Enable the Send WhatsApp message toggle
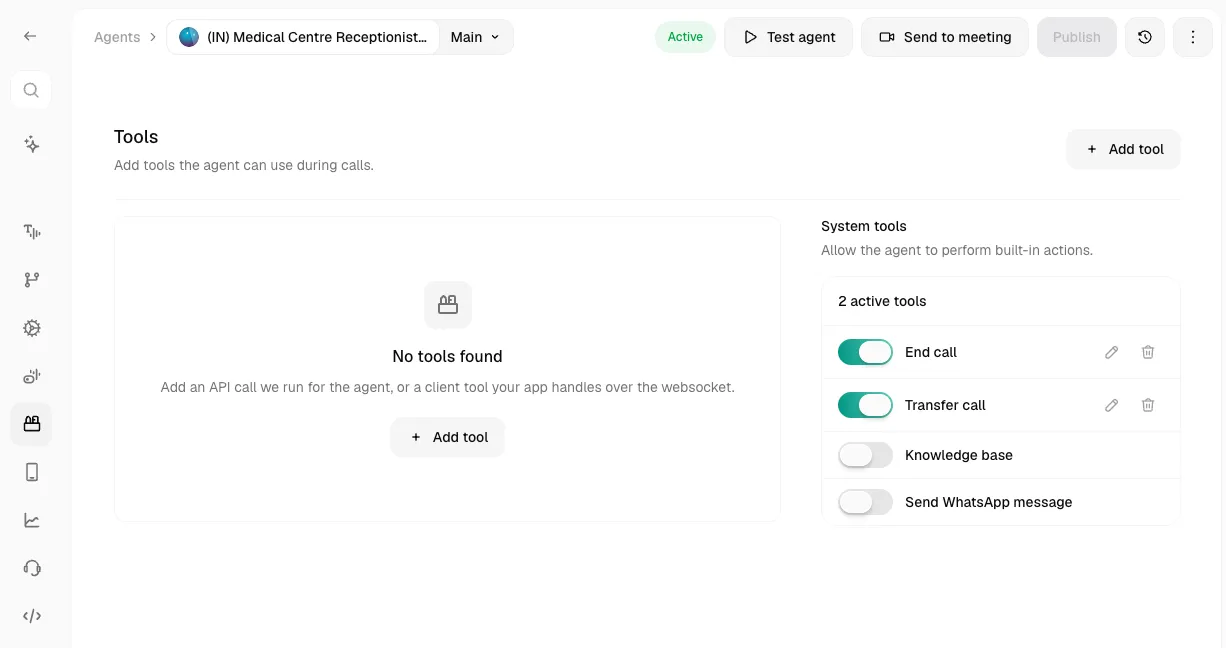 tap(865, 502)
